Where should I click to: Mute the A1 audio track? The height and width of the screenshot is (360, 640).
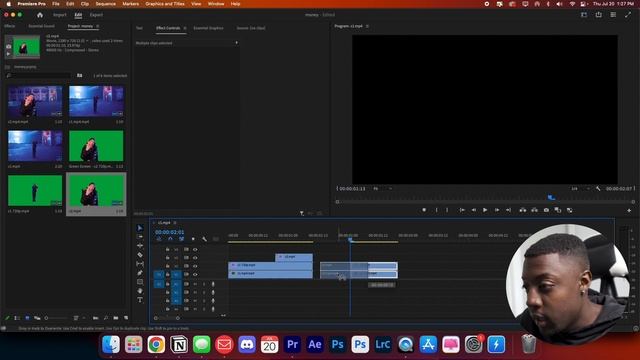pos(195,284)
